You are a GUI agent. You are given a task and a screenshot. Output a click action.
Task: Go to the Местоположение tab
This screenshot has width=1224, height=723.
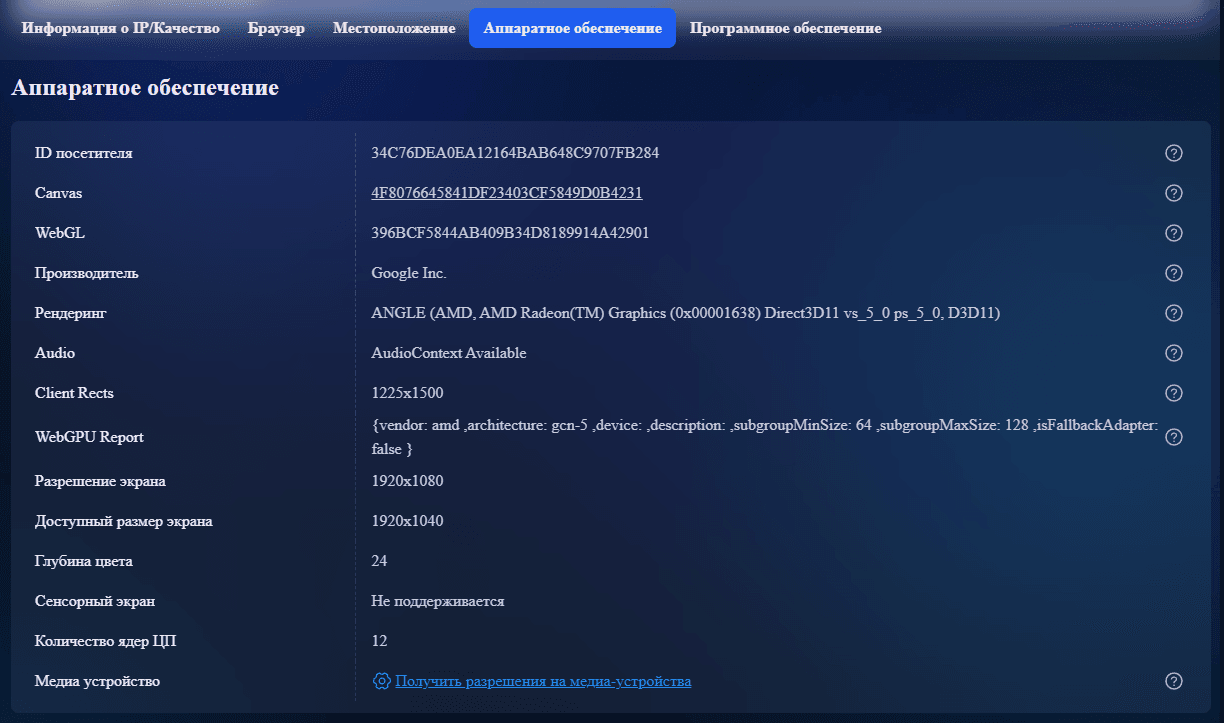click(394, 28)
